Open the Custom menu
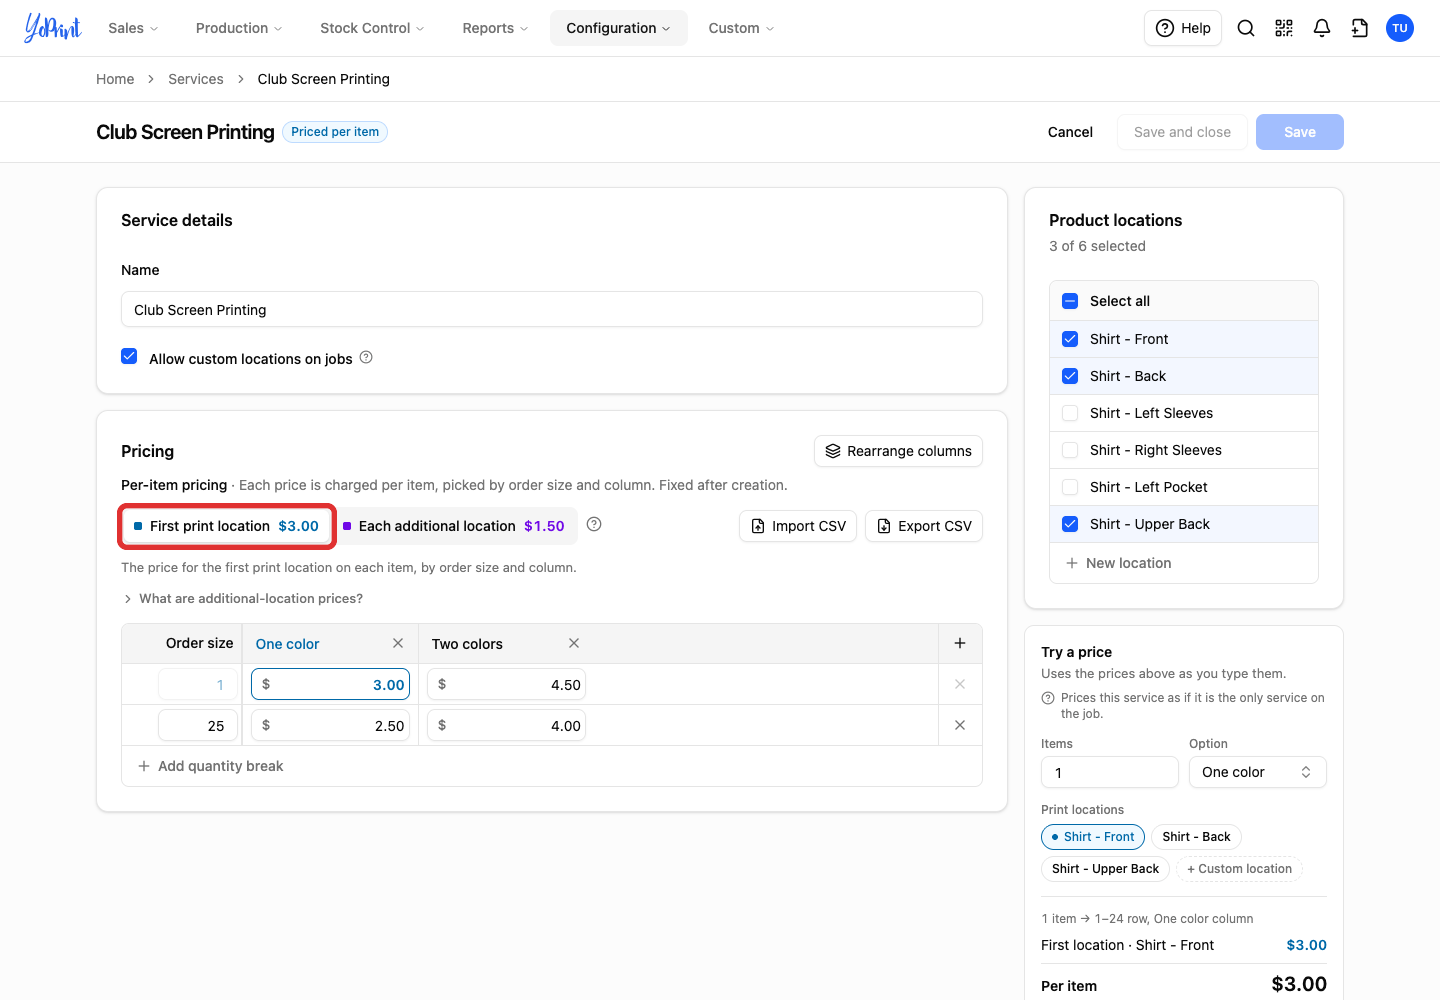 pyautogui.click(x=741, y=28)
